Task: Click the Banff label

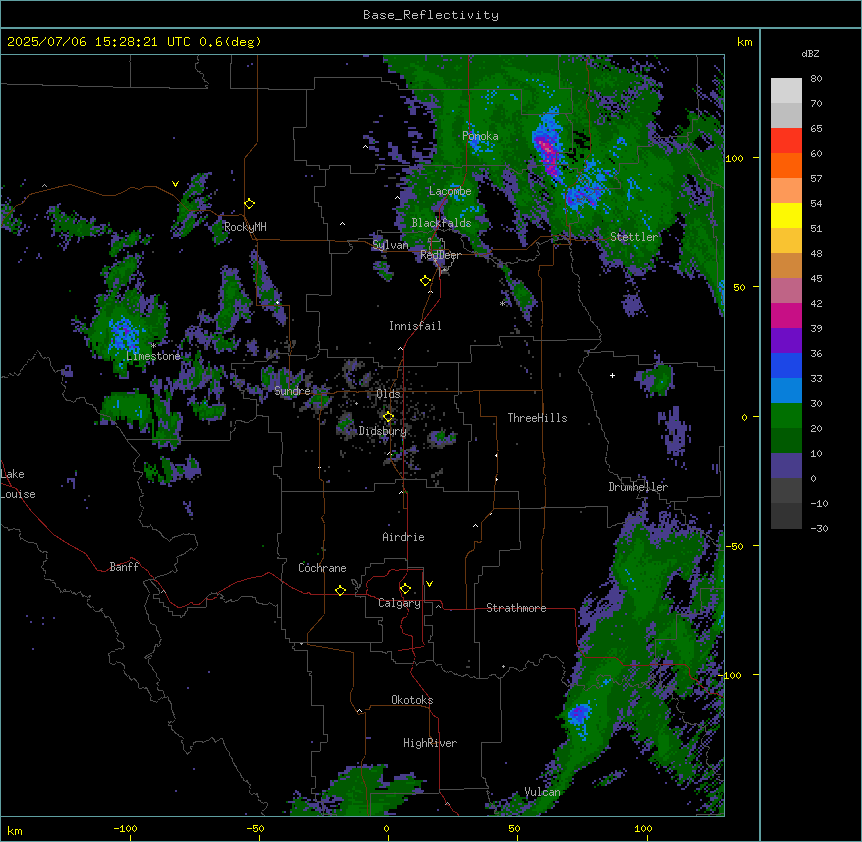Action: coord(124,567)
